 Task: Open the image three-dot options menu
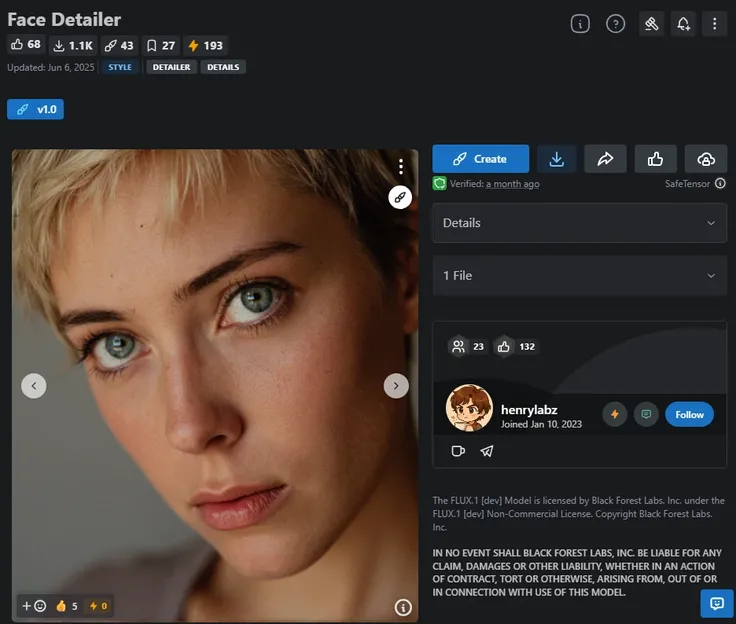coord(400,167)
